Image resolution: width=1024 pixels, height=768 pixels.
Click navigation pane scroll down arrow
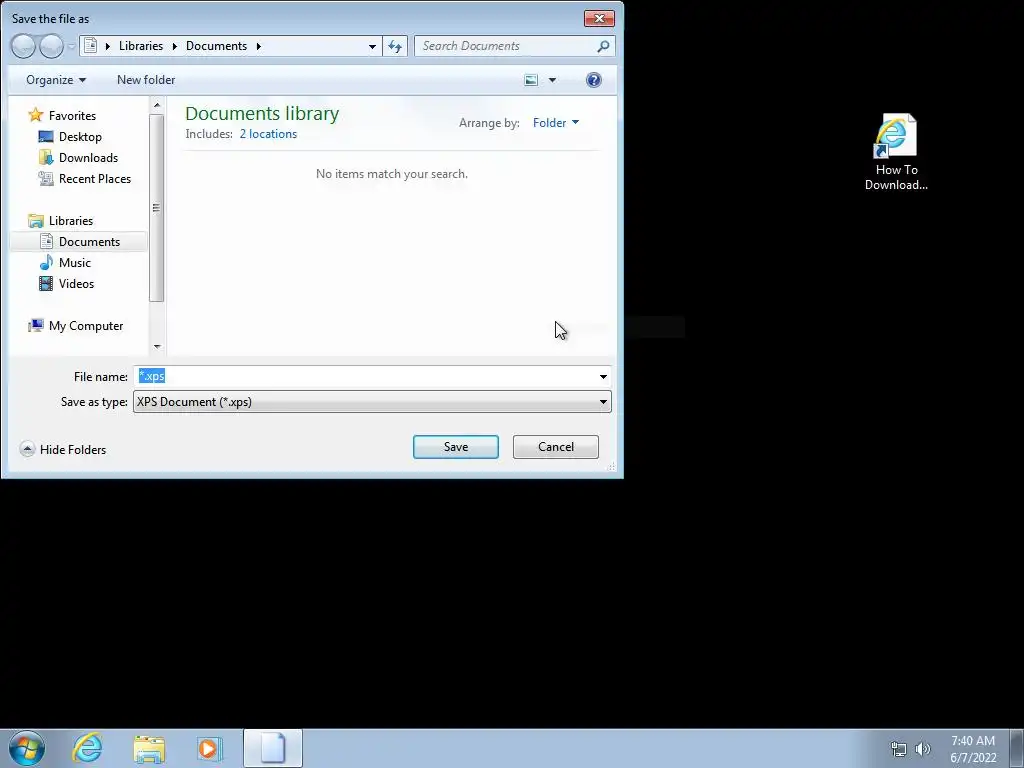pyautogui.click(x=157, y=347)
